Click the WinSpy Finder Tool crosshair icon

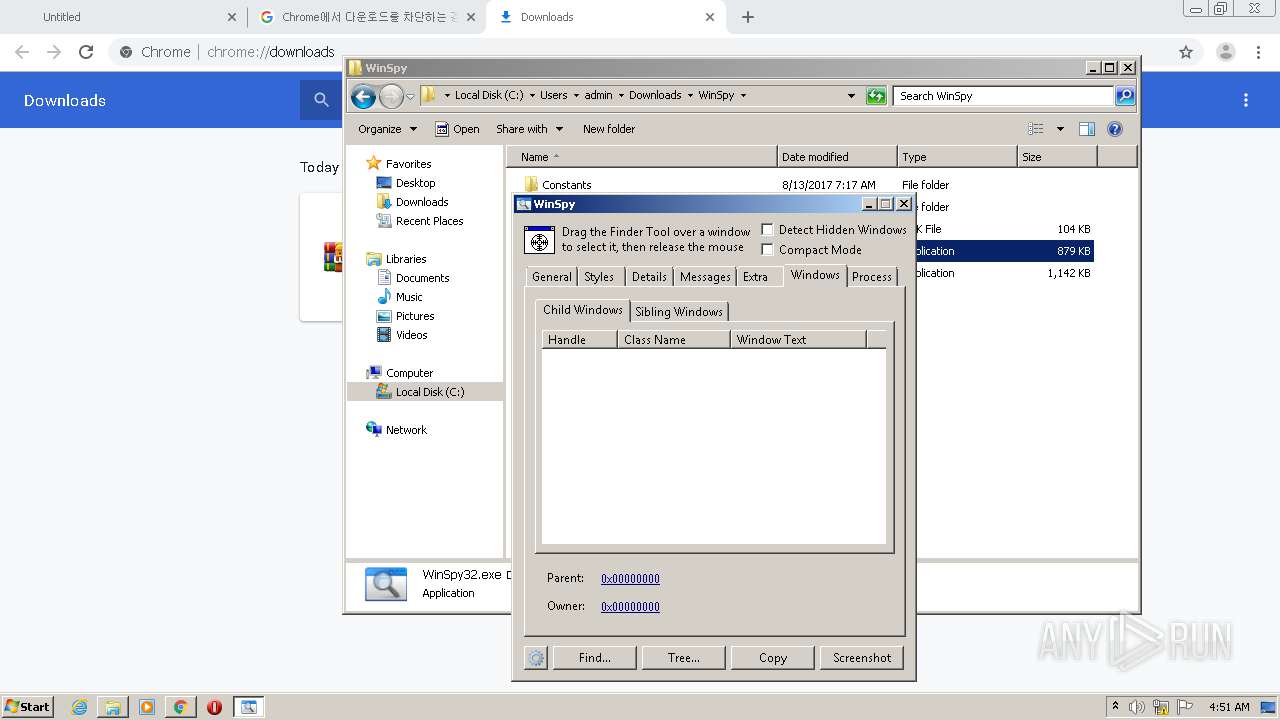click(539, 241)
